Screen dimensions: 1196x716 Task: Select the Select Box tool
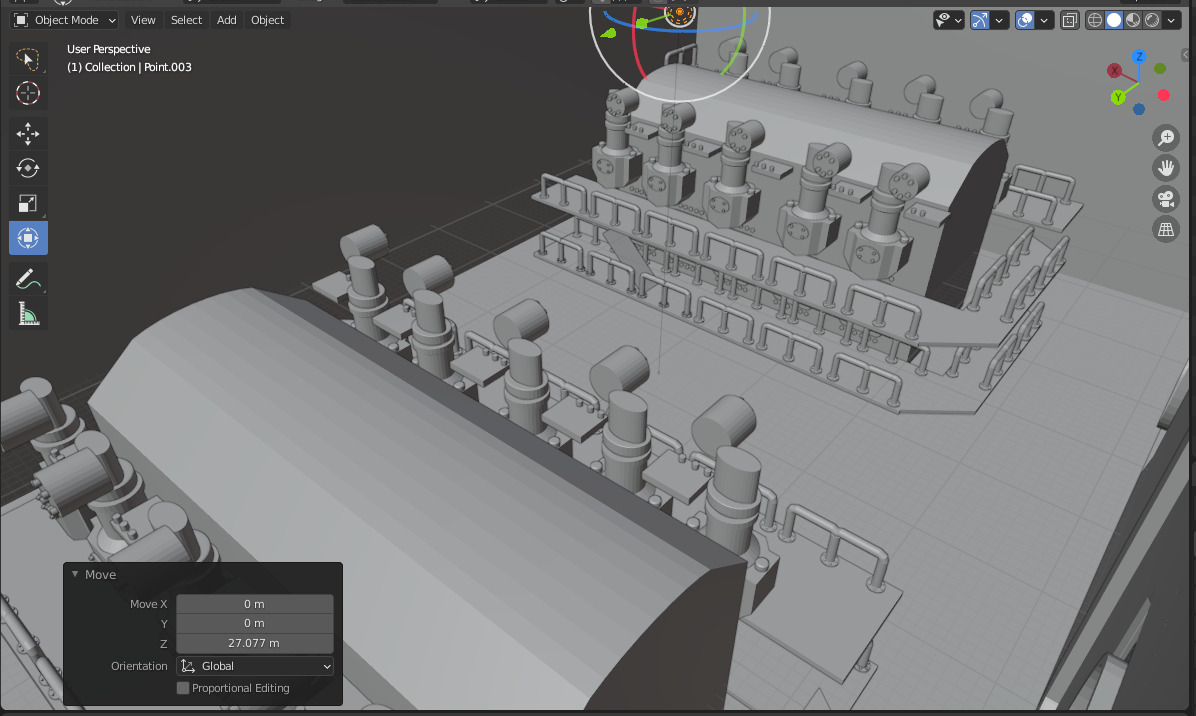(28, 59)
